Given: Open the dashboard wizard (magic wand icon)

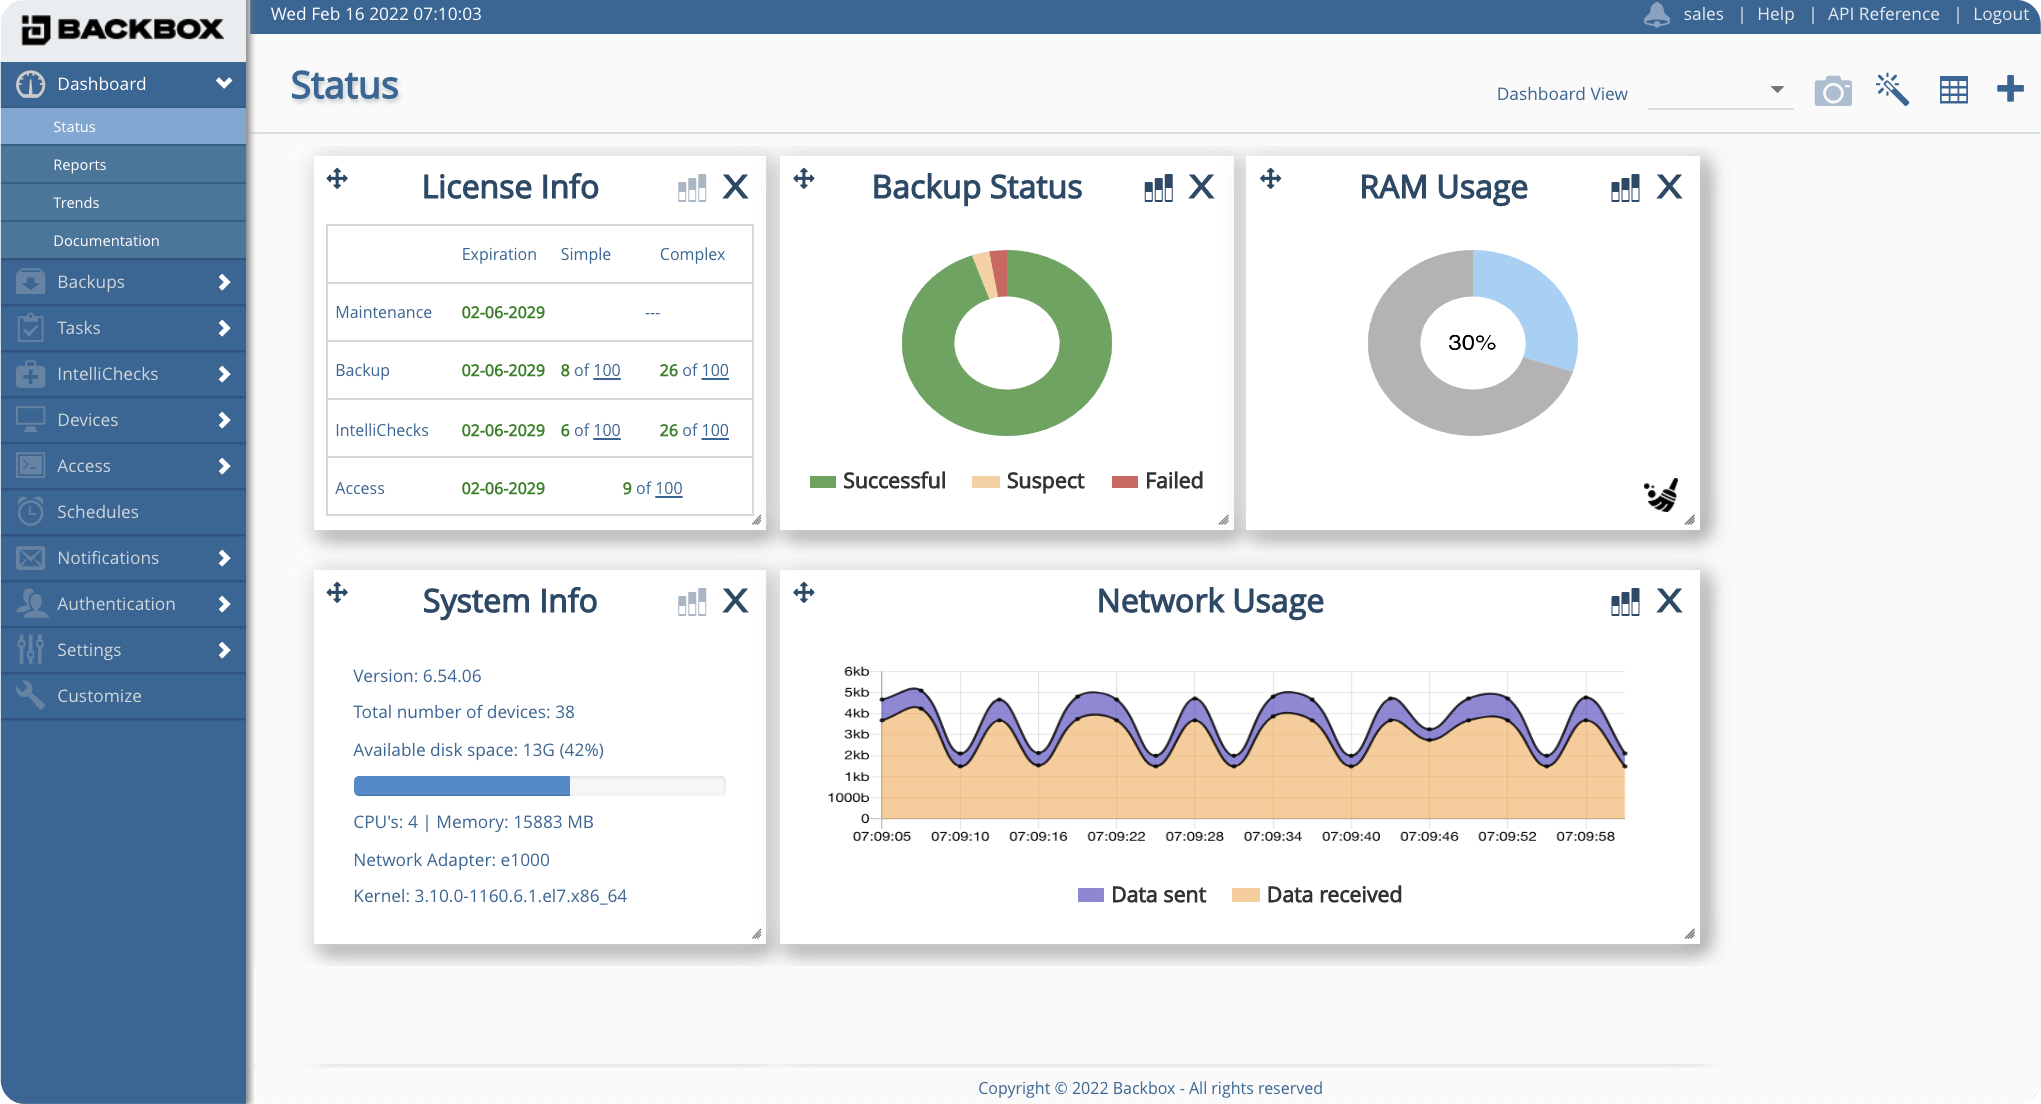Looking at the screenshot, I should [1893, 89].
